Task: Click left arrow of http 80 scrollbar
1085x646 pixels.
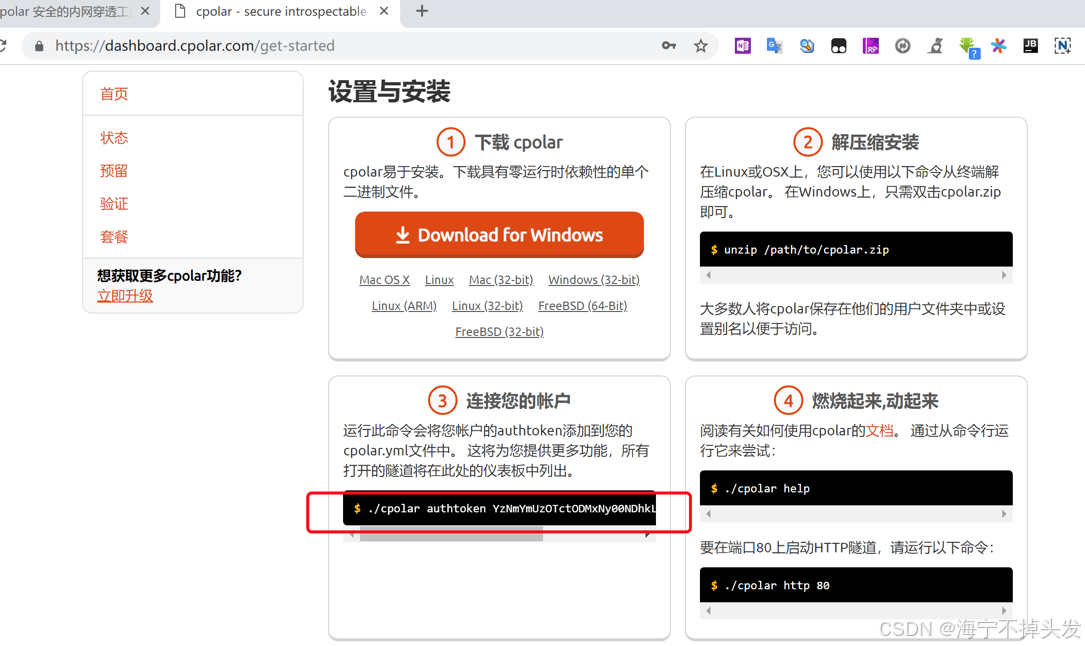Action: click(708, 611)
